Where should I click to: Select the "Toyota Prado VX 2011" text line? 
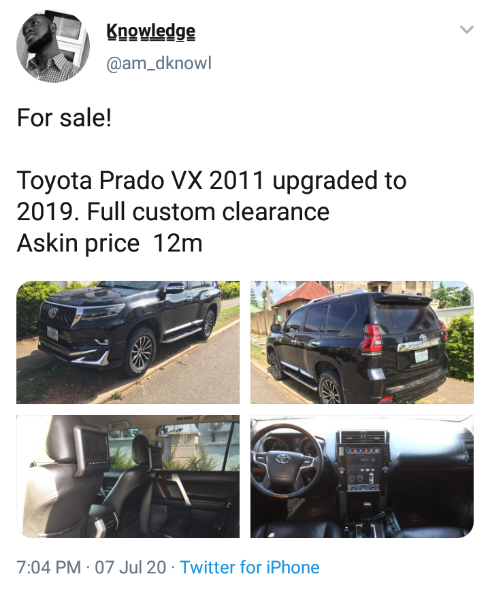pyautogui.click(x=140, y=180)
